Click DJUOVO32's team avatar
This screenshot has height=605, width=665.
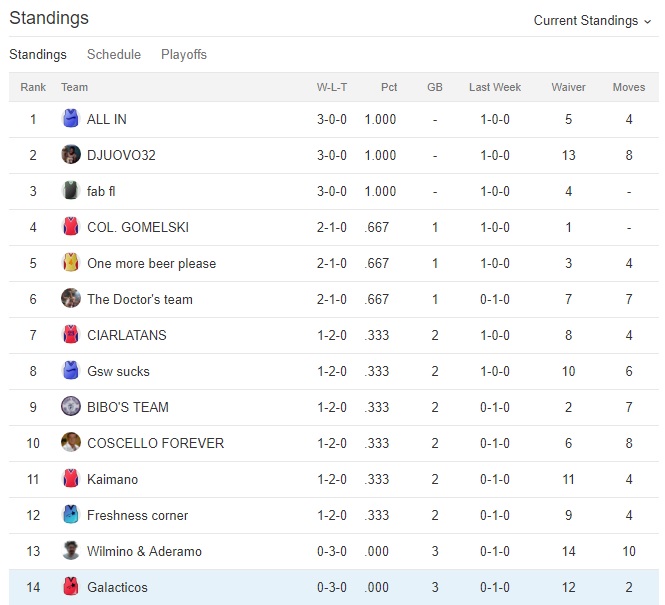pyautogui.click(x=70, y=155)
